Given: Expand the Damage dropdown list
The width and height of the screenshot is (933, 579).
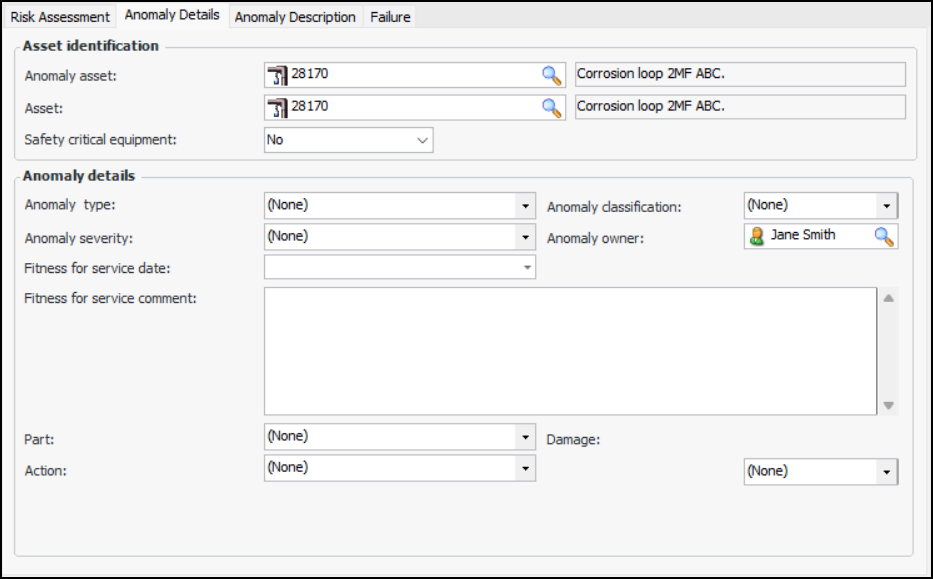Looking at the screenshot, I should tap(886, 472).
